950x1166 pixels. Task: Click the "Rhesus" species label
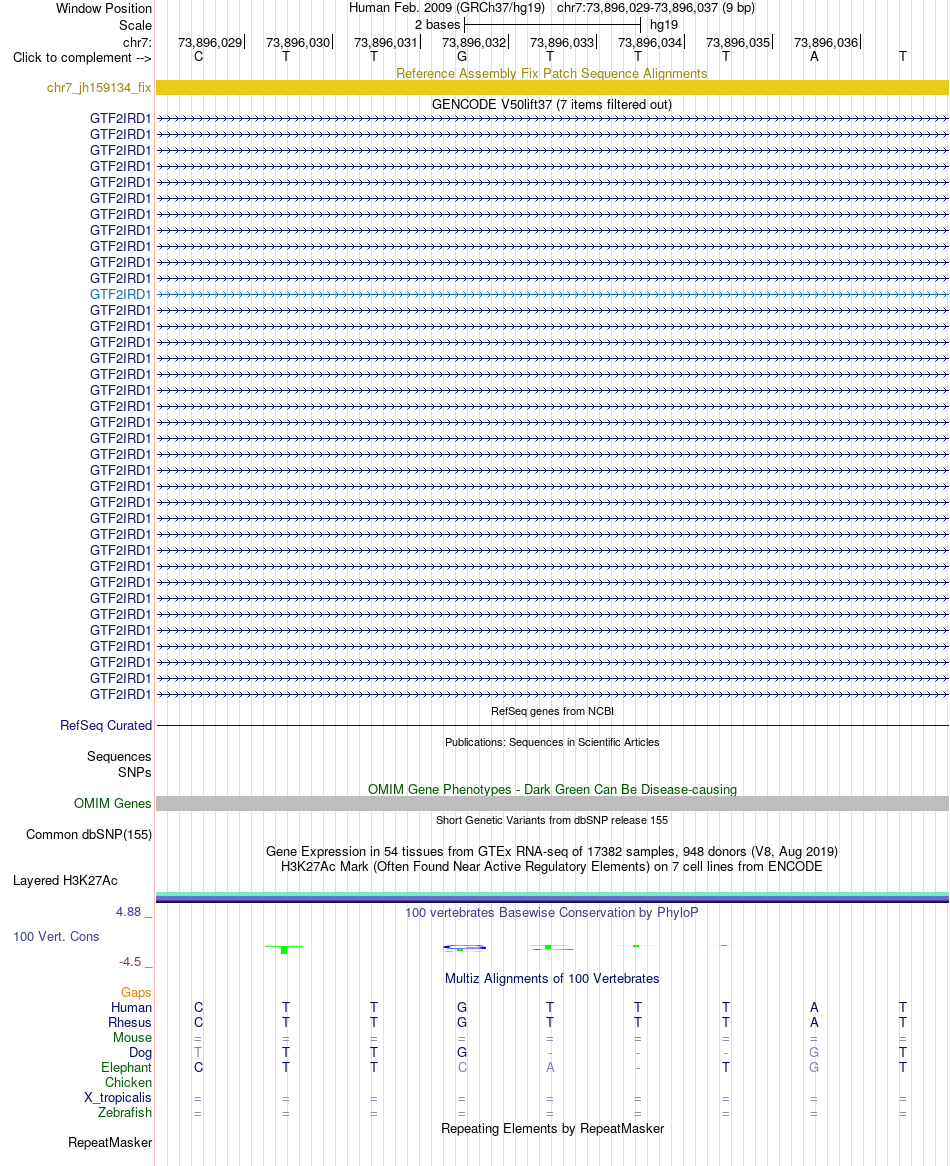pos(130,1022)
